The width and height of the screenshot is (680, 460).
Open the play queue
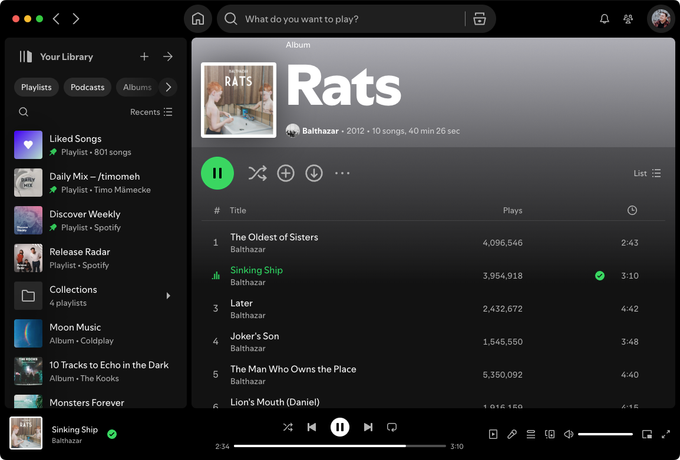coord(530,434)
